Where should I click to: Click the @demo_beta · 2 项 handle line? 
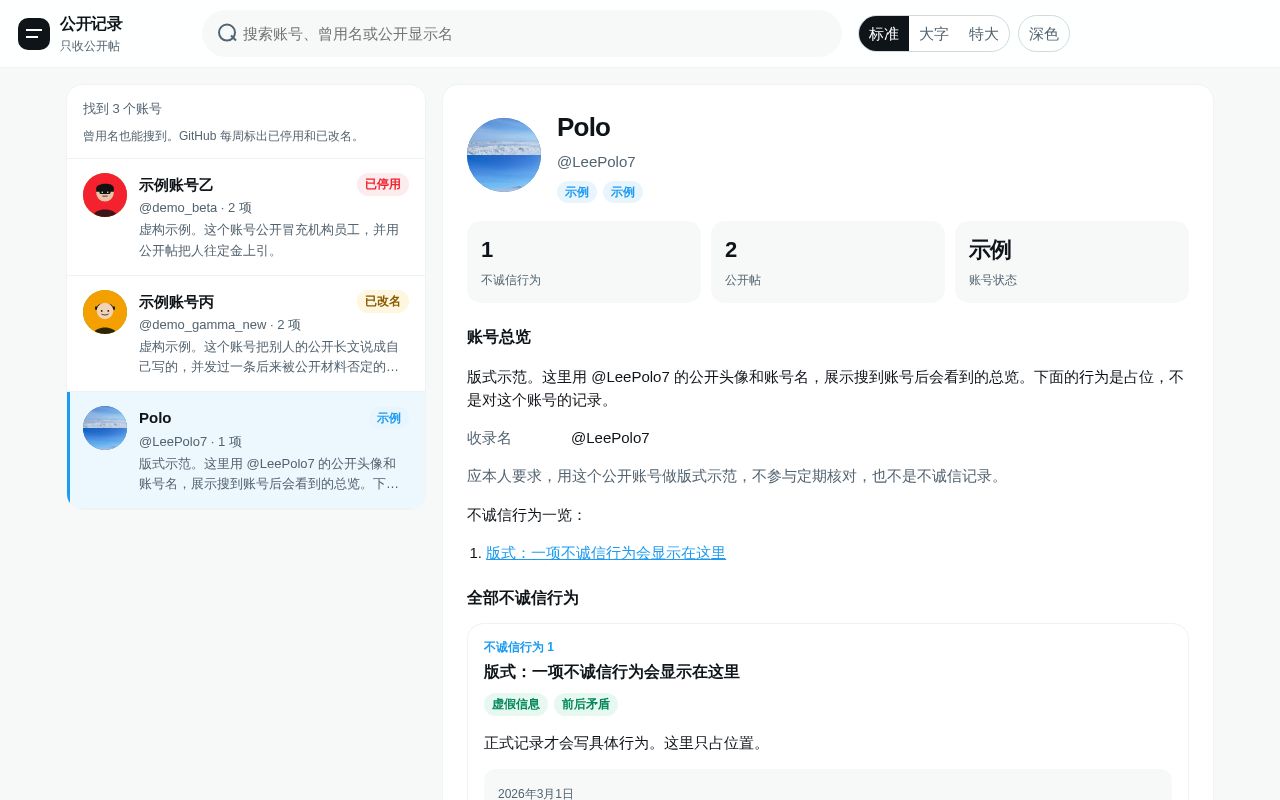pos(195,208)
